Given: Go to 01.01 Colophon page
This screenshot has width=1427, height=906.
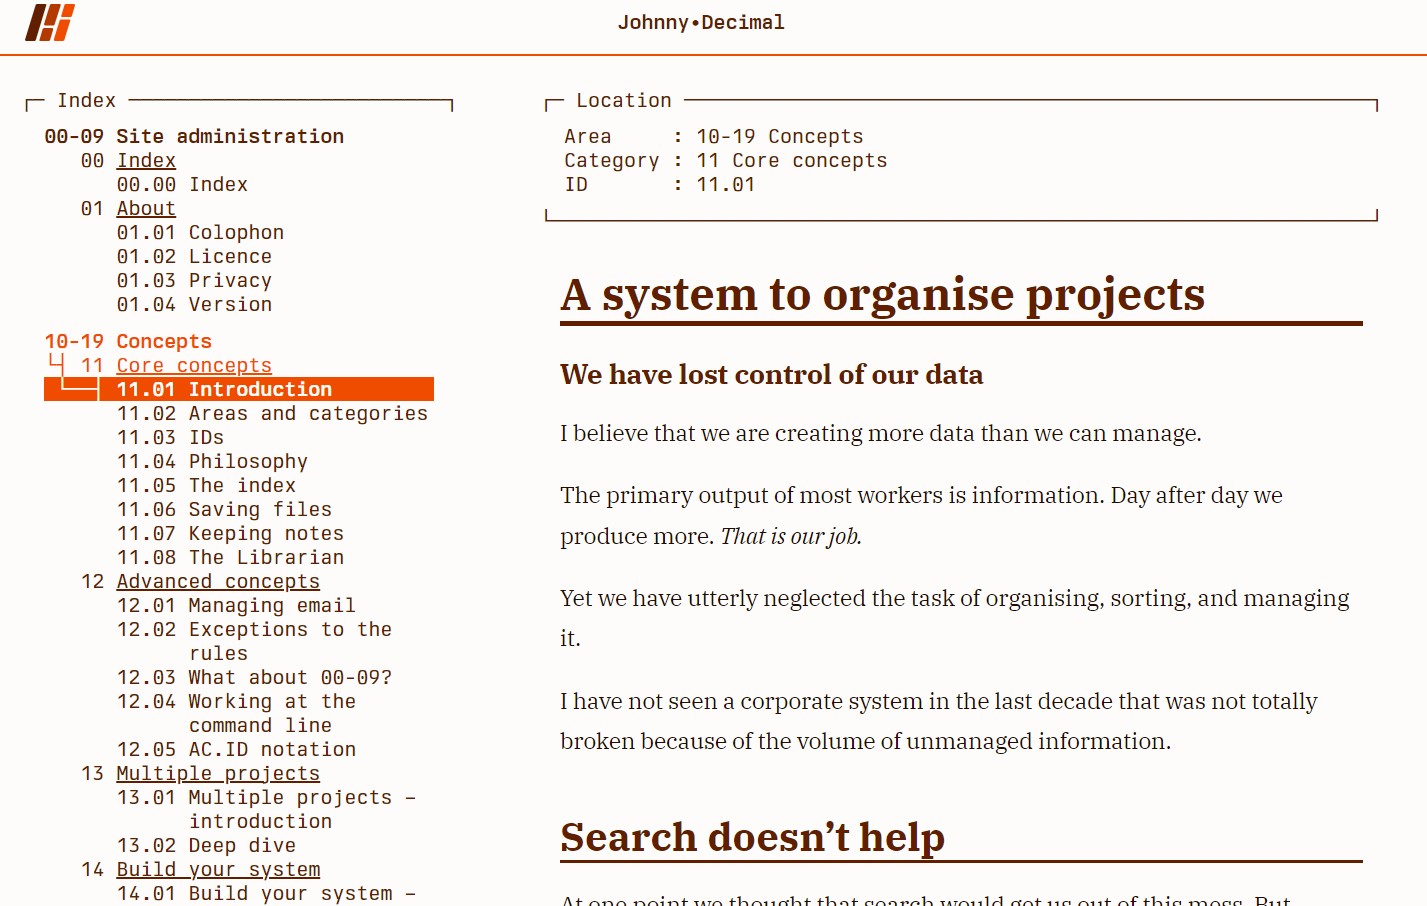Looking at the screenshot, I should tap(200, 233).
